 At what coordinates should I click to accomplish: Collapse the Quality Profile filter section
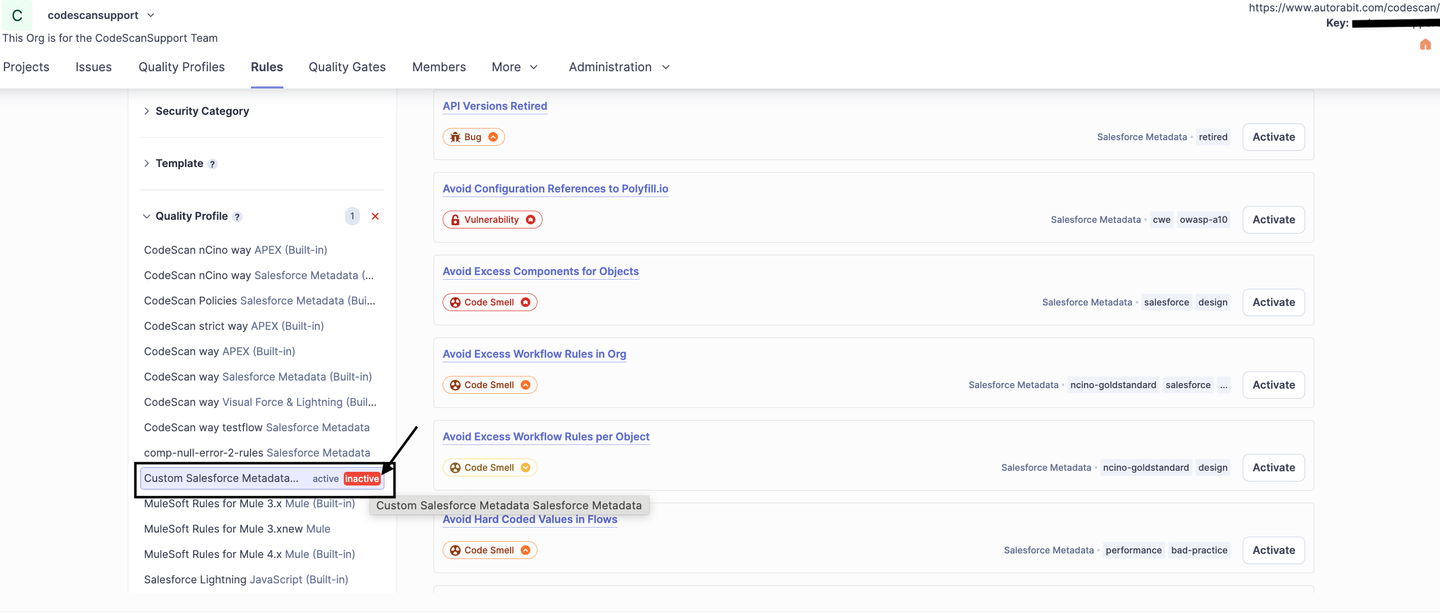point(191,216)
